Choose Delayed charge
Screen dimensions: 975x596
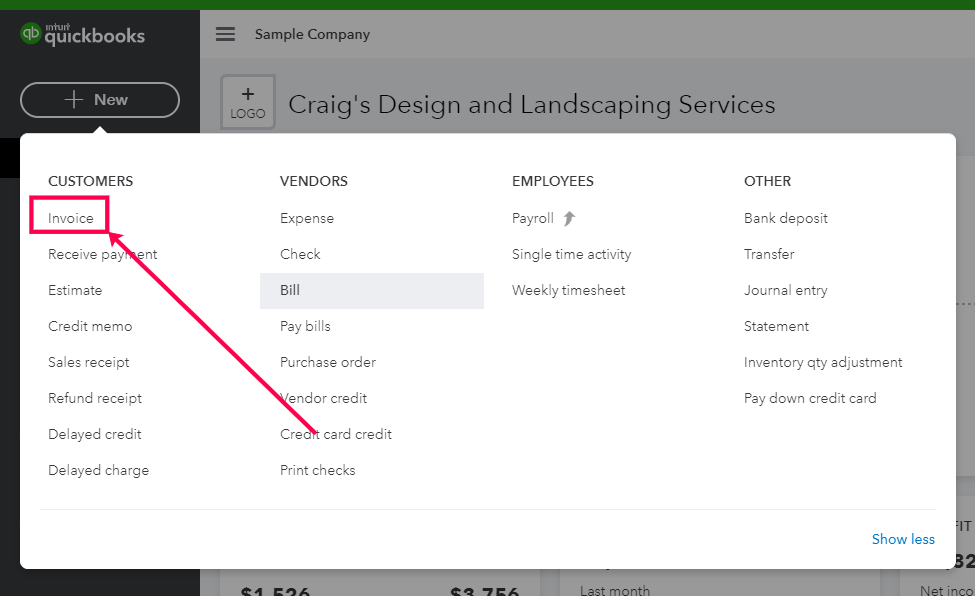(x=98, y=470)
